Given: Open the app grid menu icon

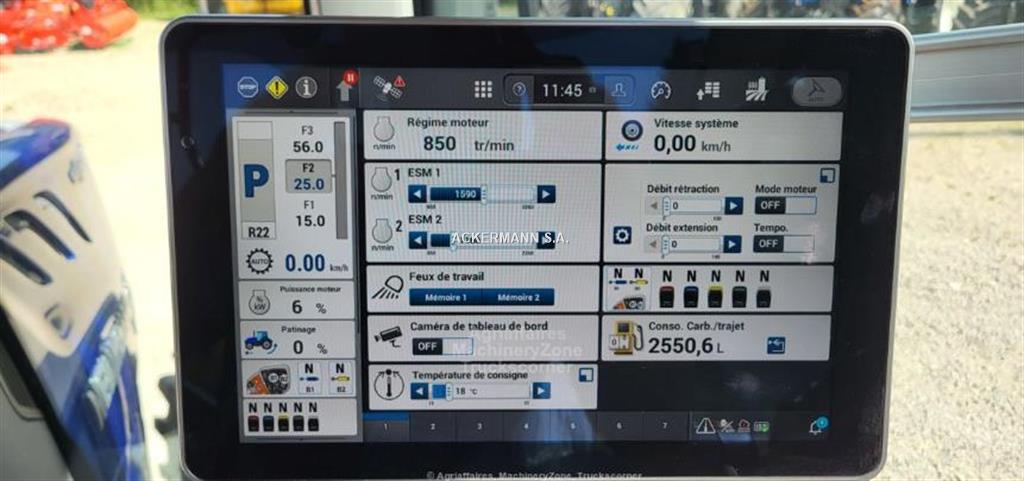Looking at the screenshot, I should tap(483, 89).
